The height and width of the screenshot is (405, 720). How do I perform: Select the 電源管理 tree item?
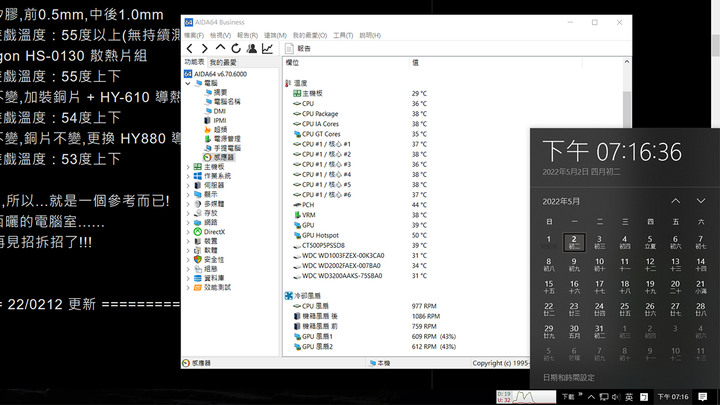click(226, 139)
